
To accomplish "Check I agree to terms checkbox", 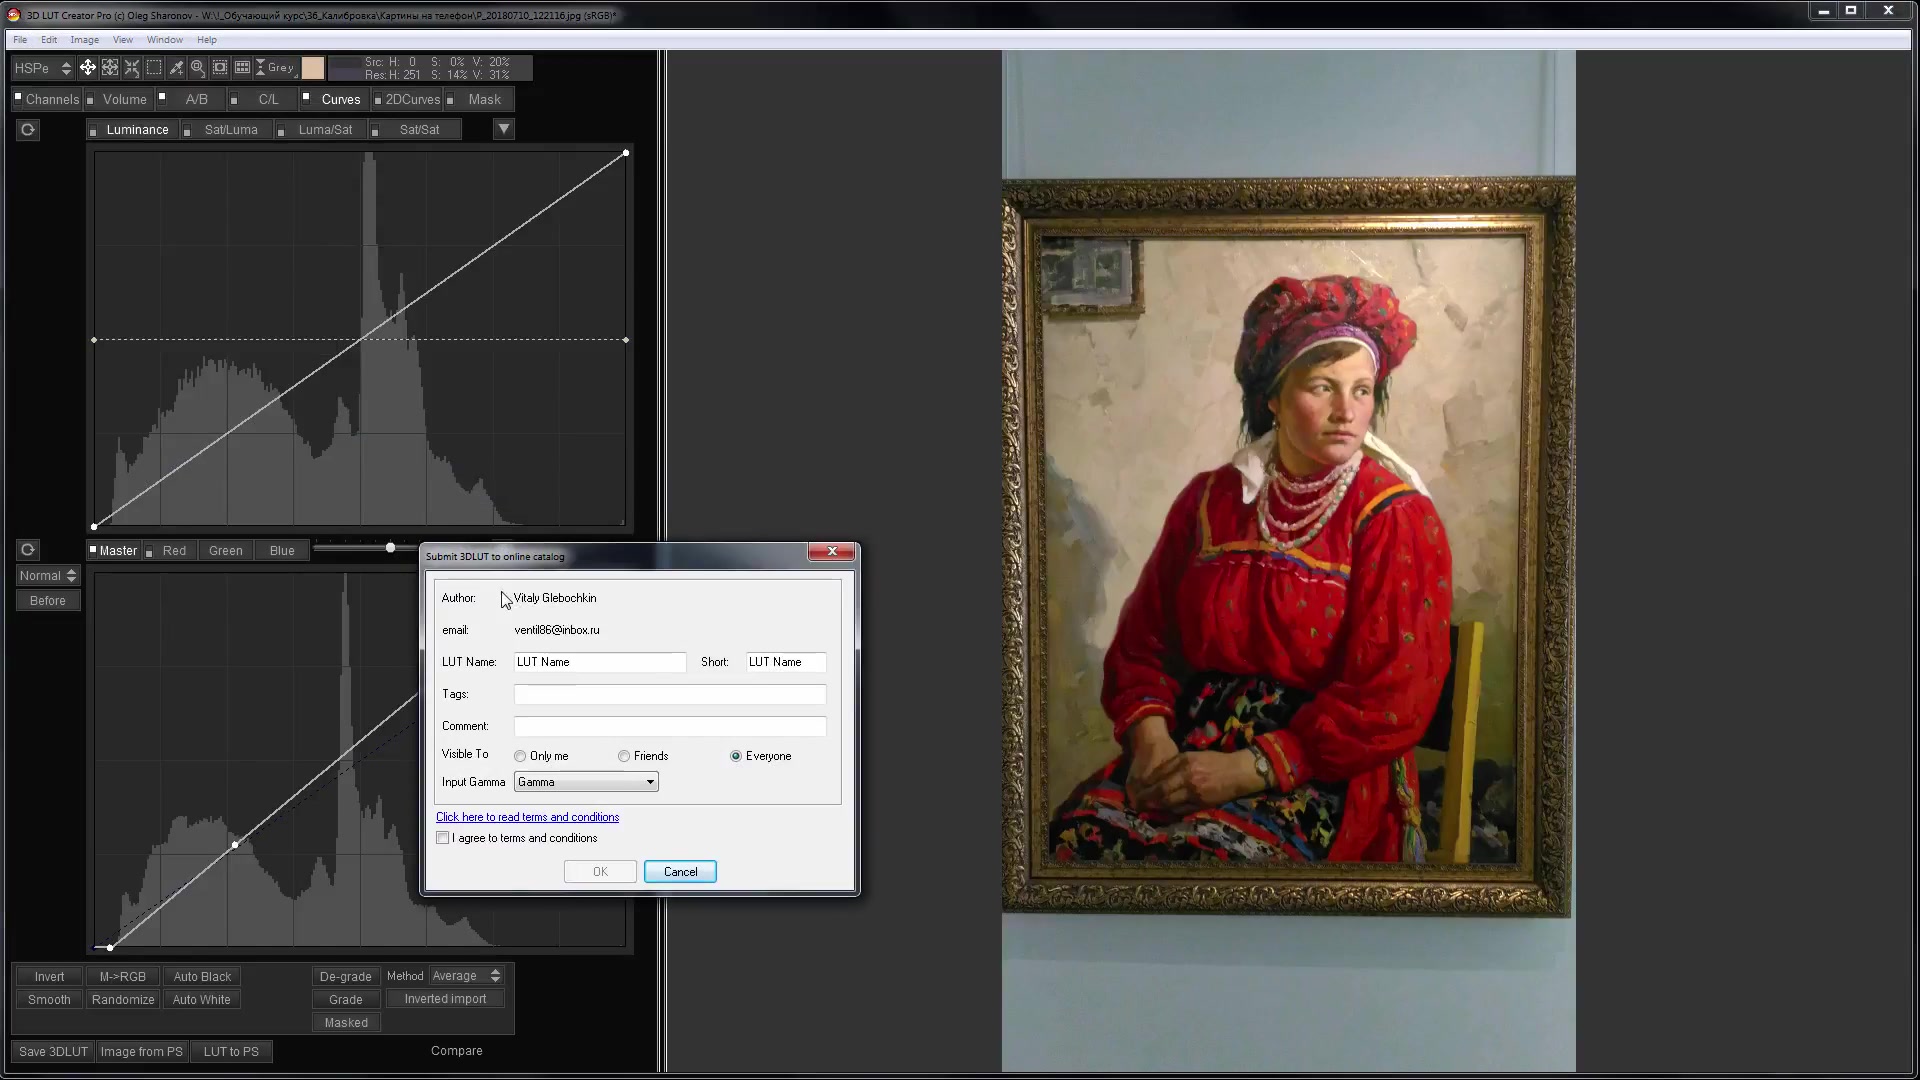I will (443, 837).
